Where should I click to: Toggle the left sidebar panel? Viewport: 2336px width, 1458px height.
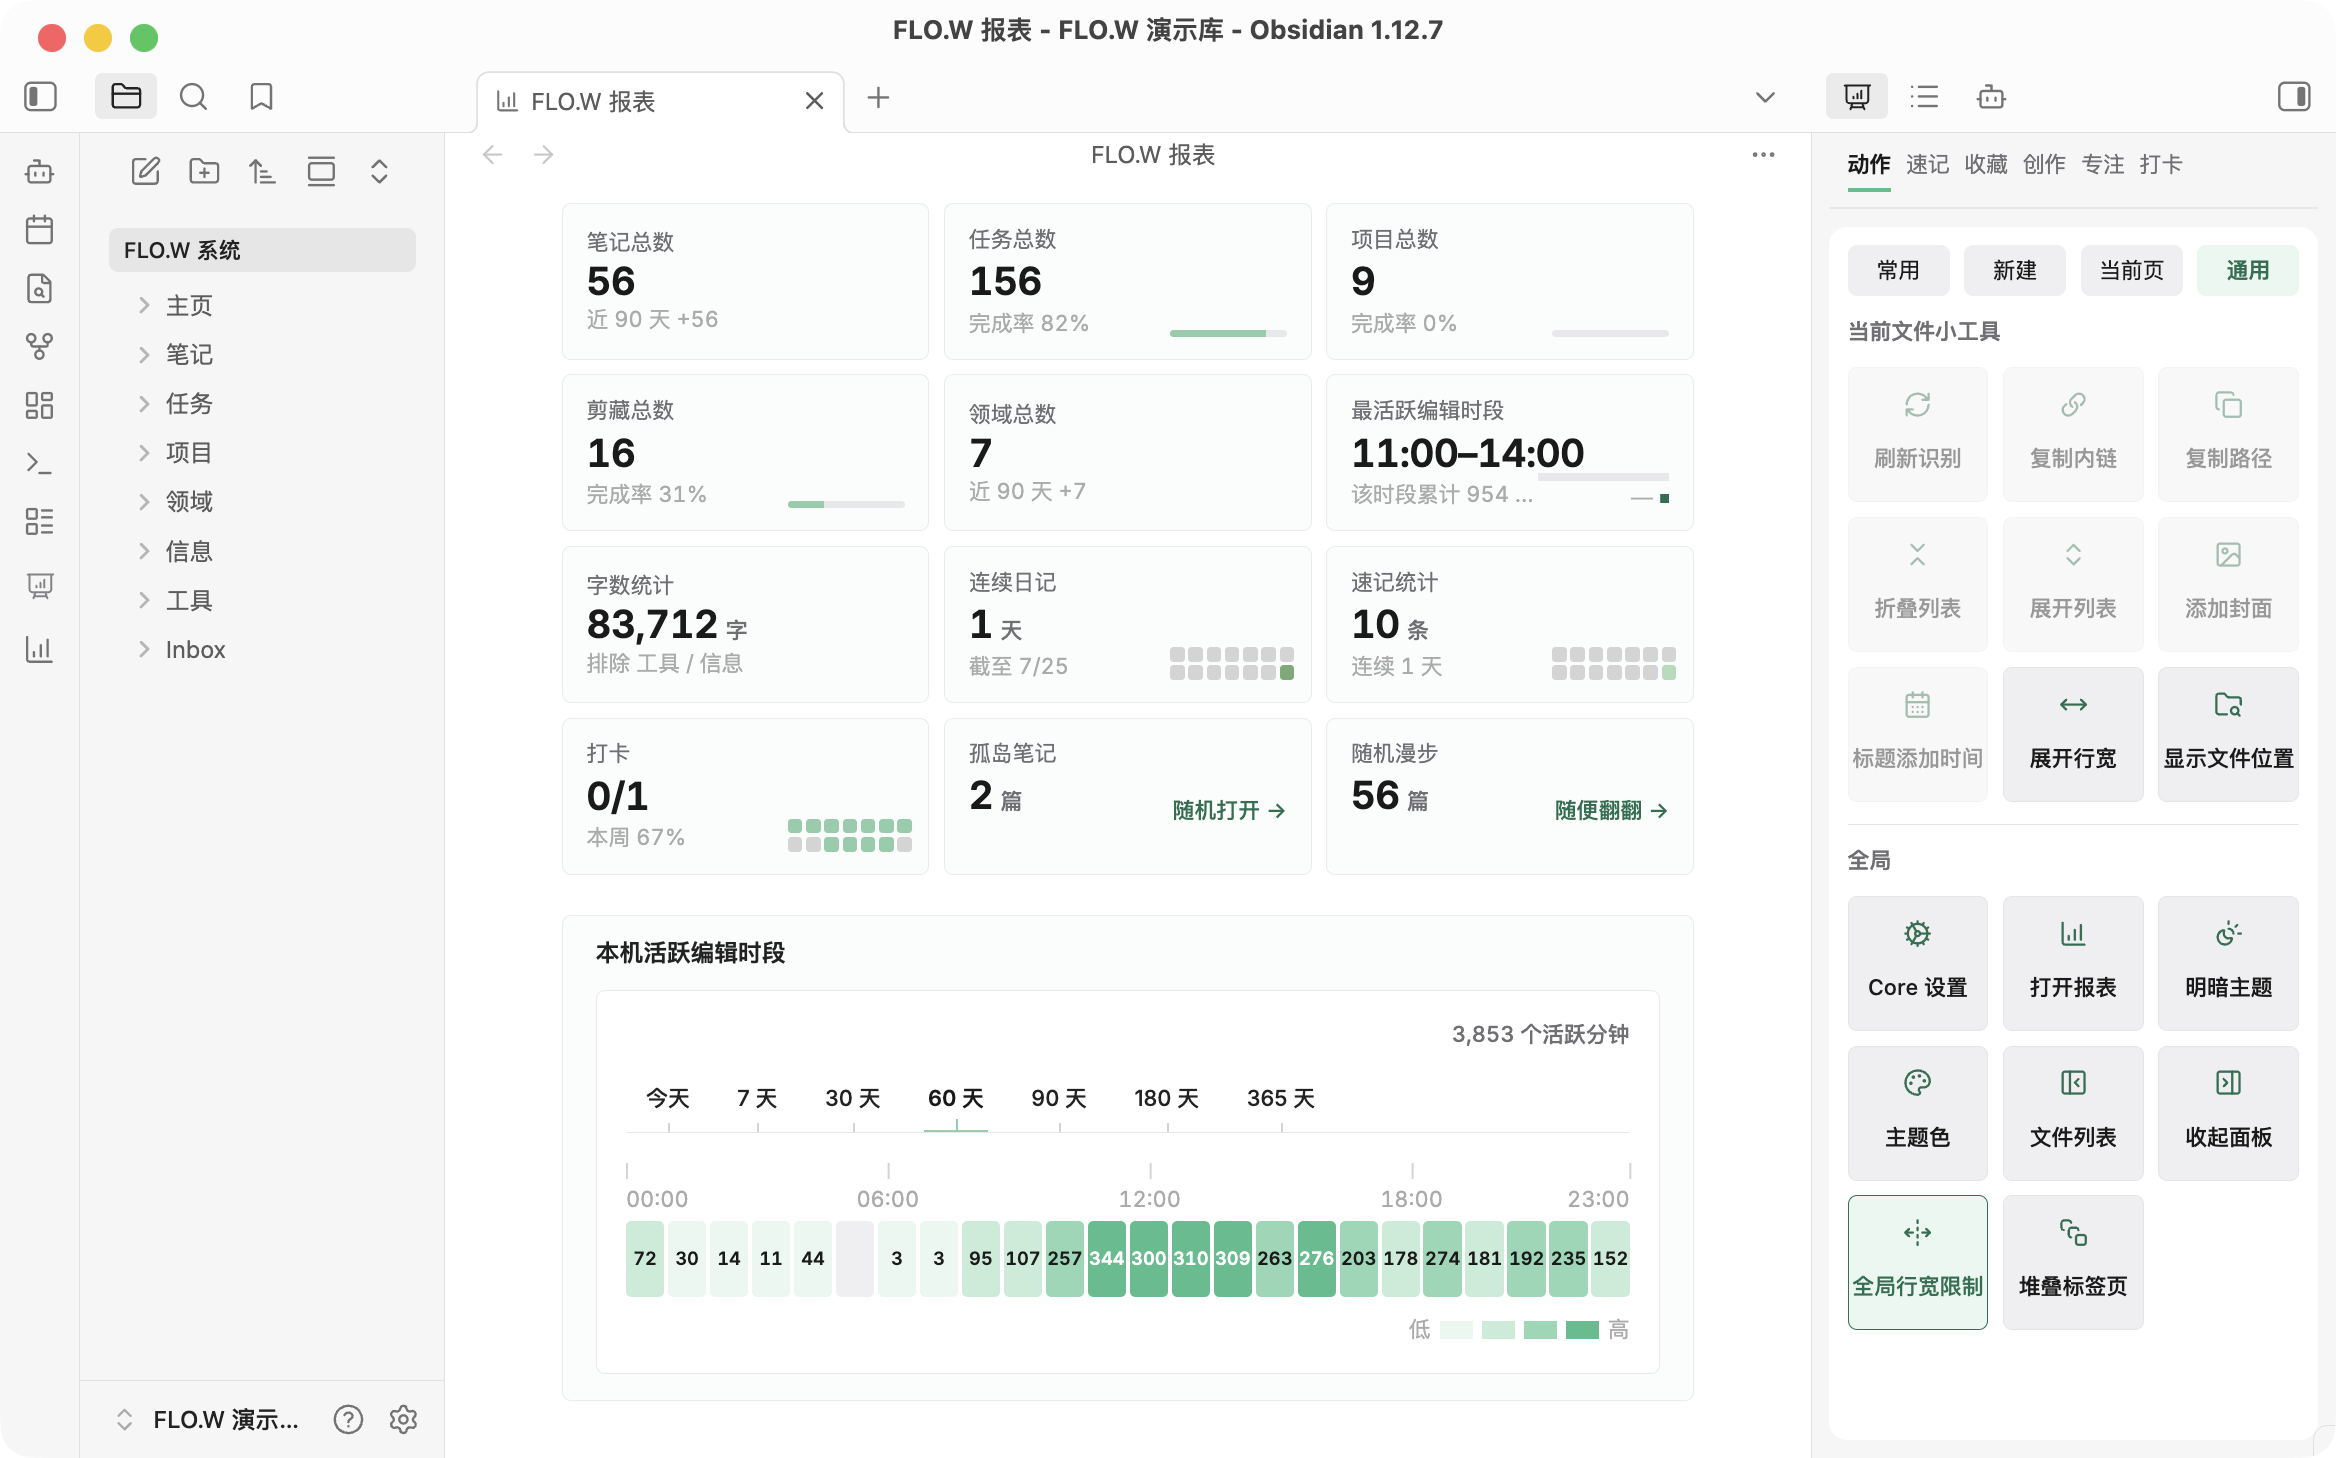(x=40, y=97)
